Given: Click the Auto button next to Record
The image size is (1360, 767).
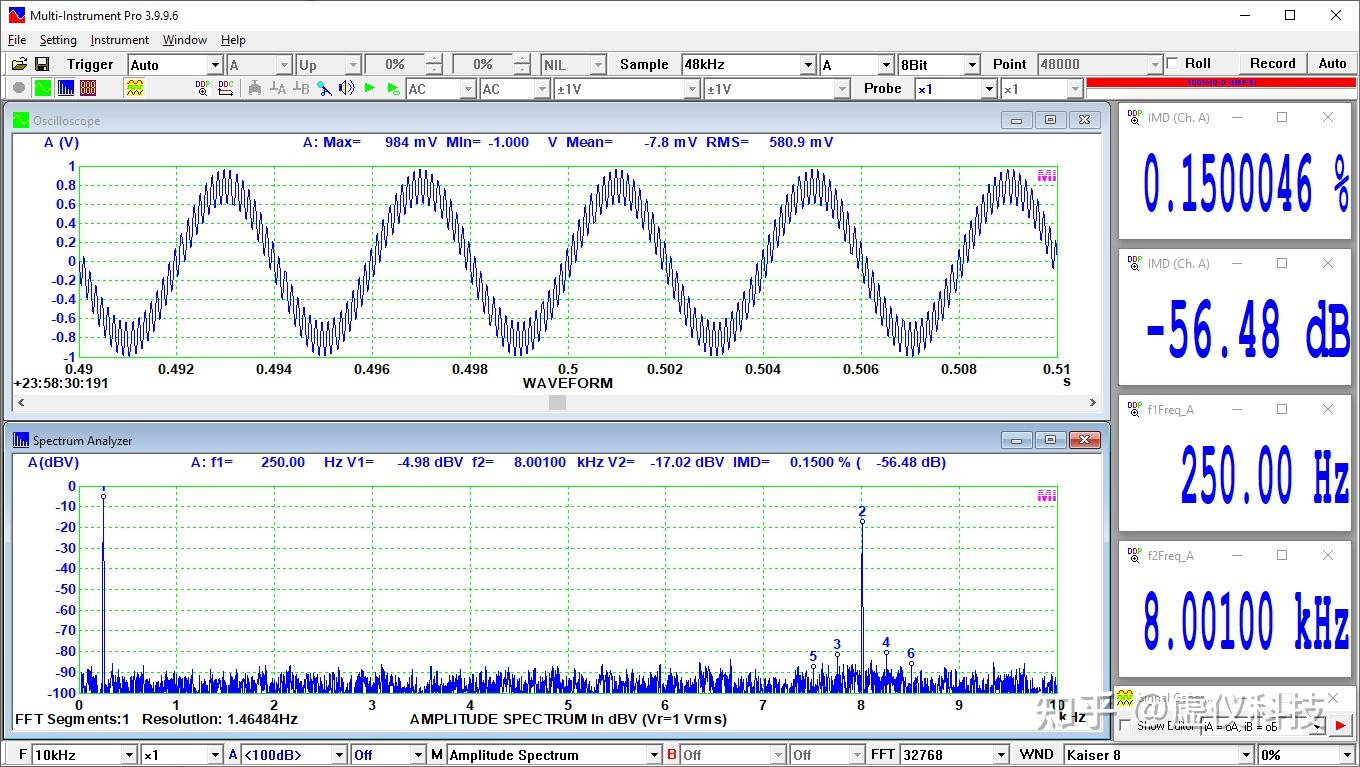Looking at the screenshot, I should pos(1332,63).
